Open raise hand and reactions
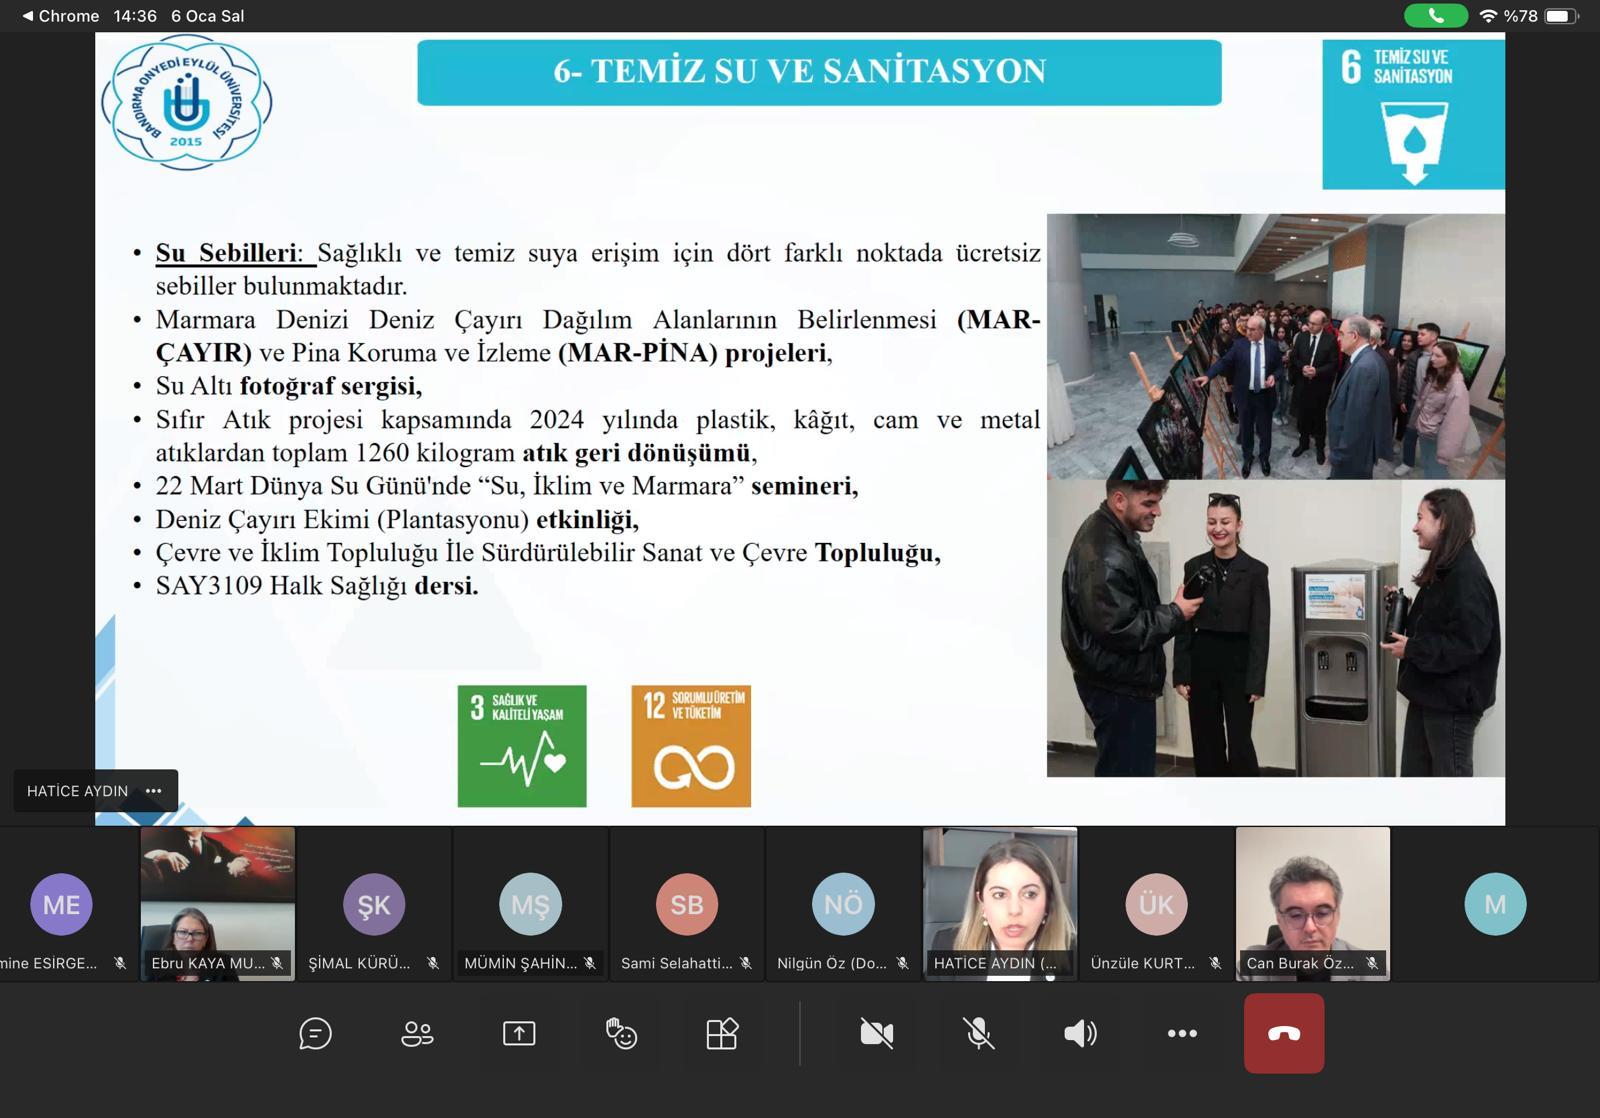This screenshot has height=1118, width=1600. click(x=621, y=1033)
